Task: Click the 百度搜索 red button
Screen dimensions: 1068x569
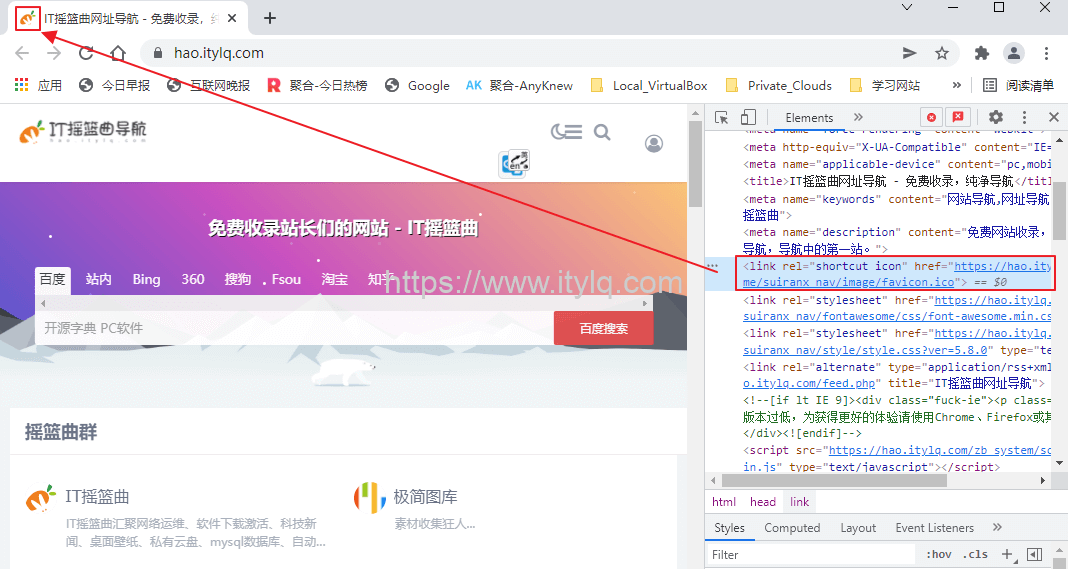Action: (603, 328)
